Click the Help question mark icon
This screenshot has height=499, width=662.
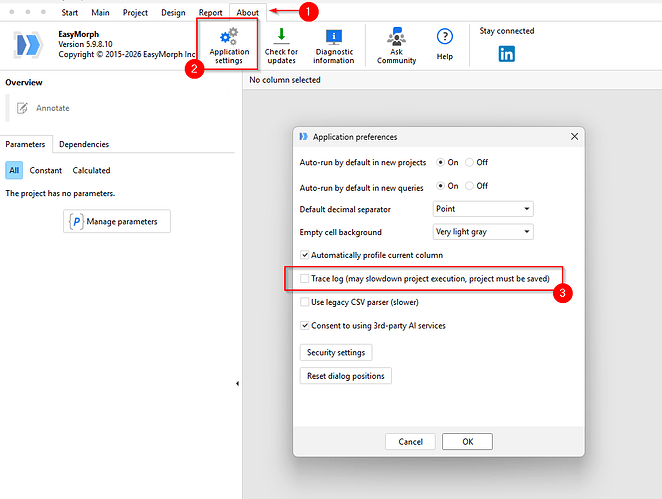445,36
